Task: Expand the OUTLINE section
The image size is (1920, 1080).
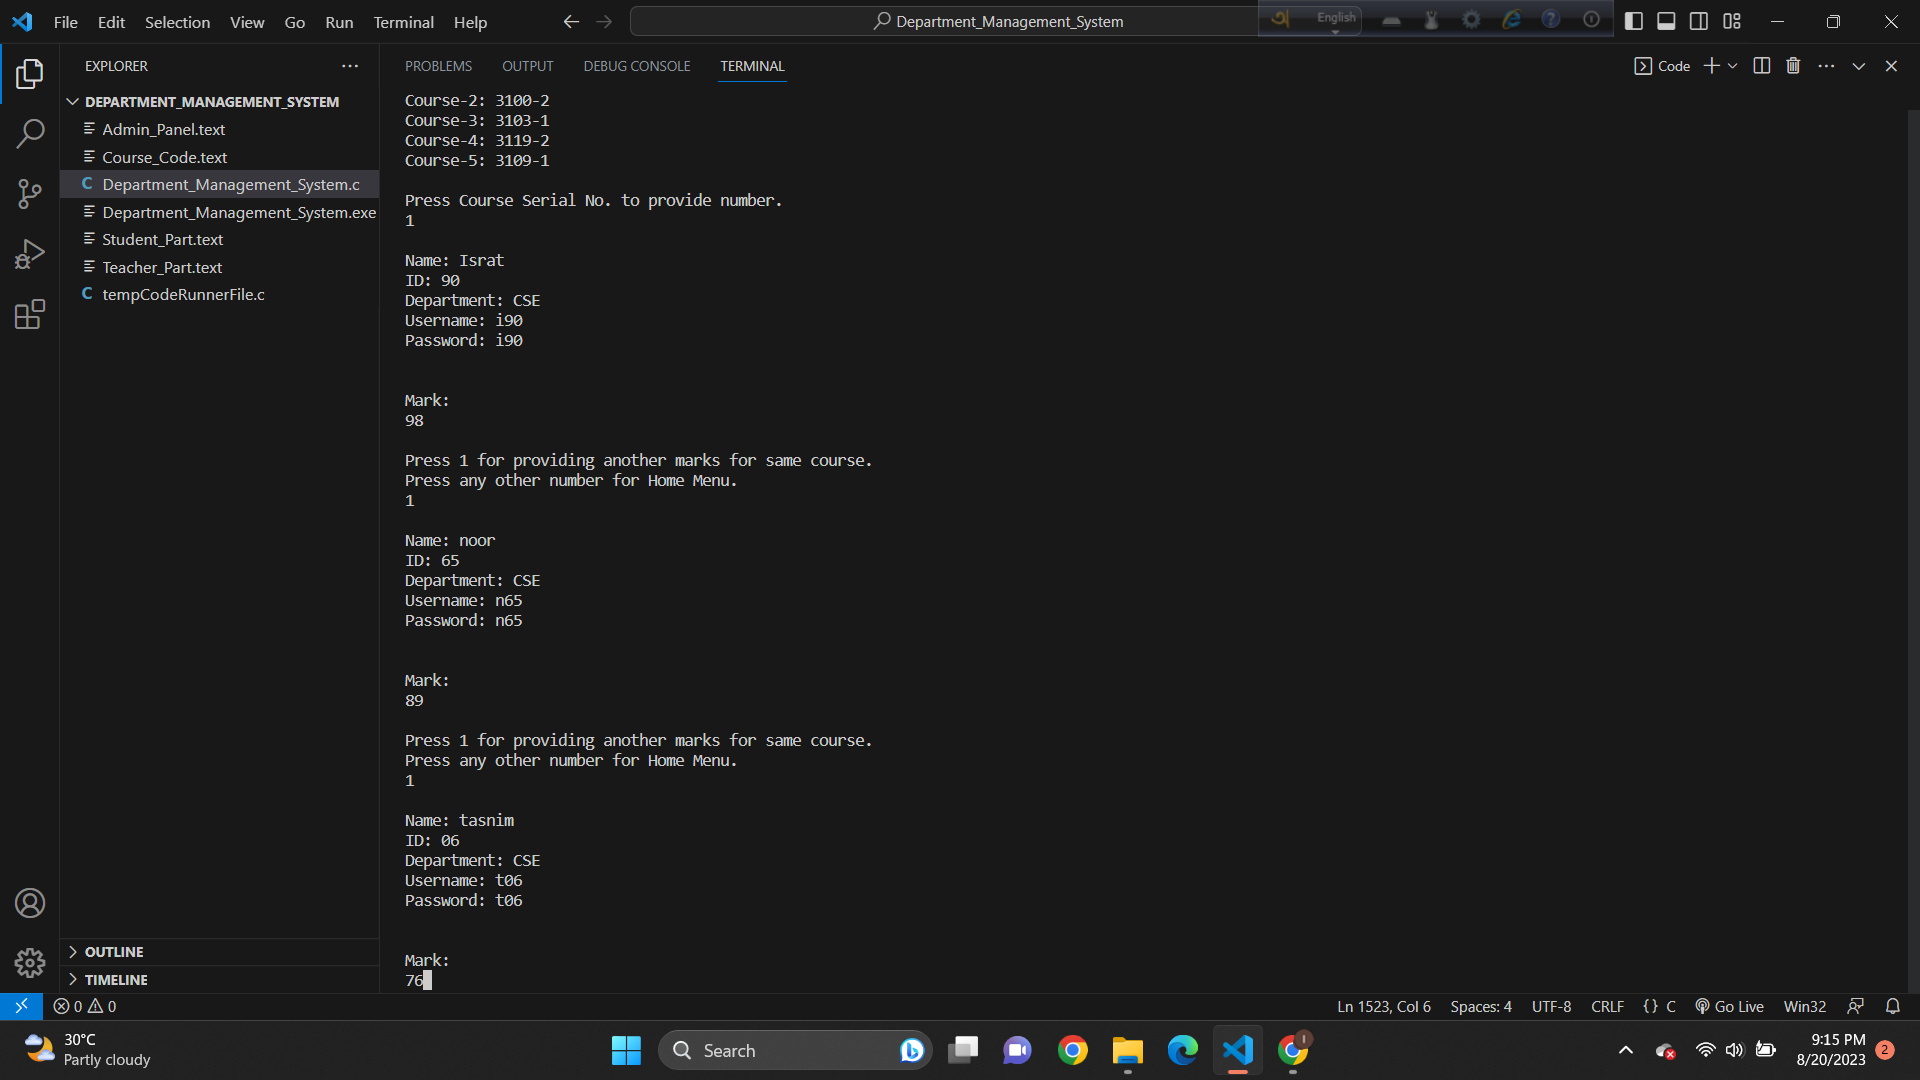Action: (114, 951)
